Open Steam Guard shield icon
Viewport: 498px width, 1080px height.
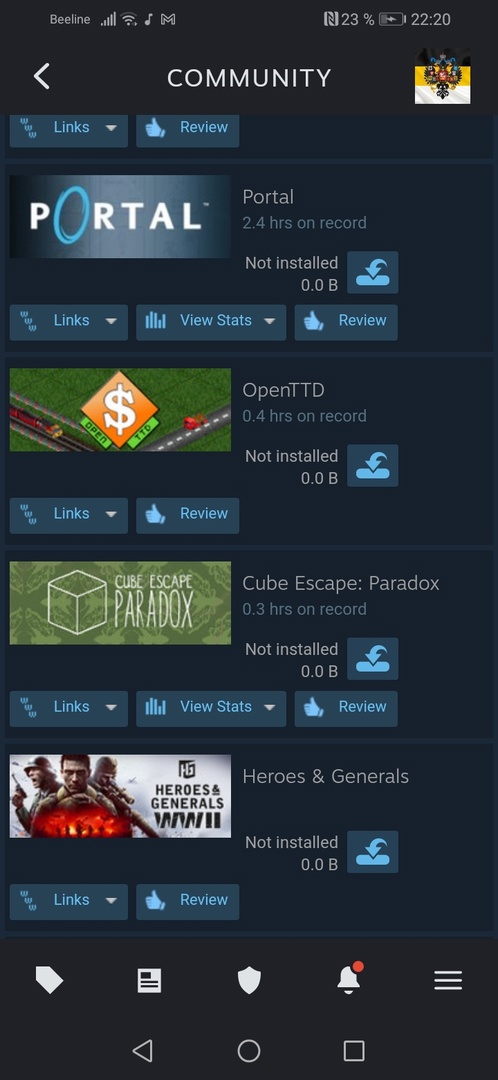point(249,980)
